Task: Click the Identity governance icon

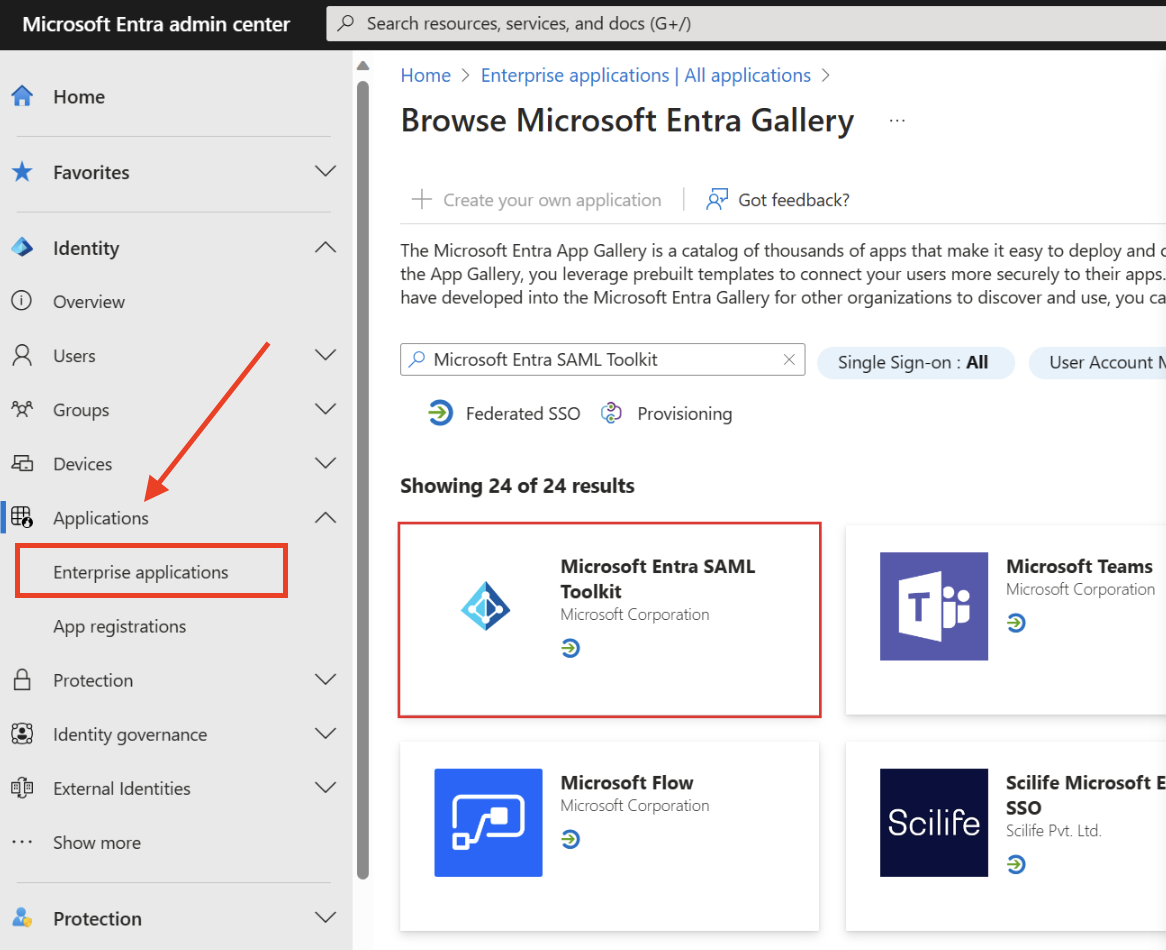Action: tap(22, 734)
